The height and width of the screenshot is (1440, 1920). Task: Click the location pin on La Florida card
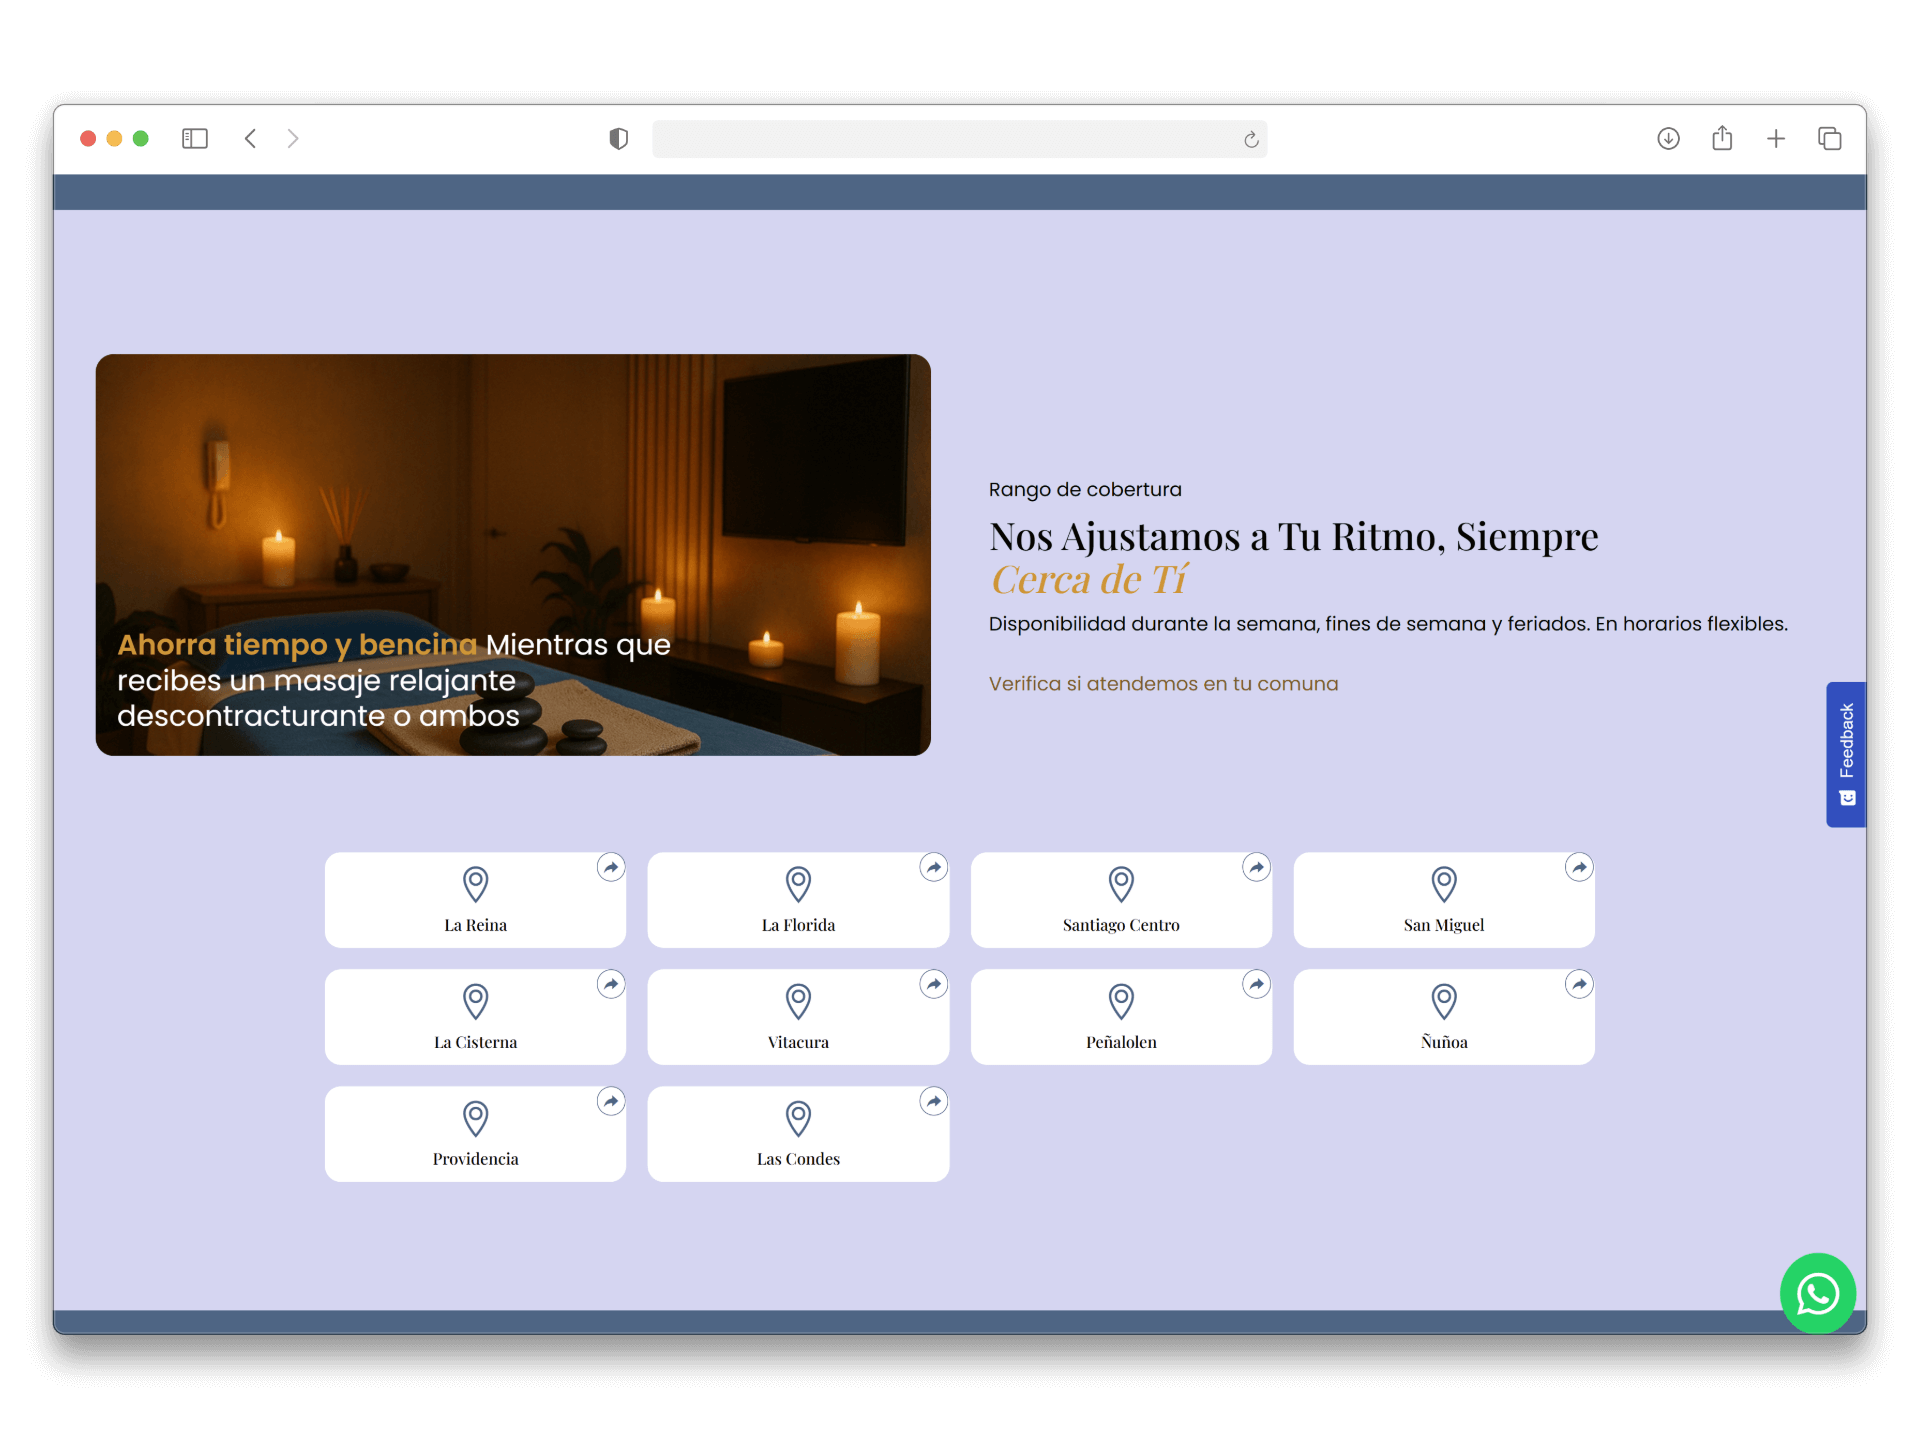(x=798, y=884)
